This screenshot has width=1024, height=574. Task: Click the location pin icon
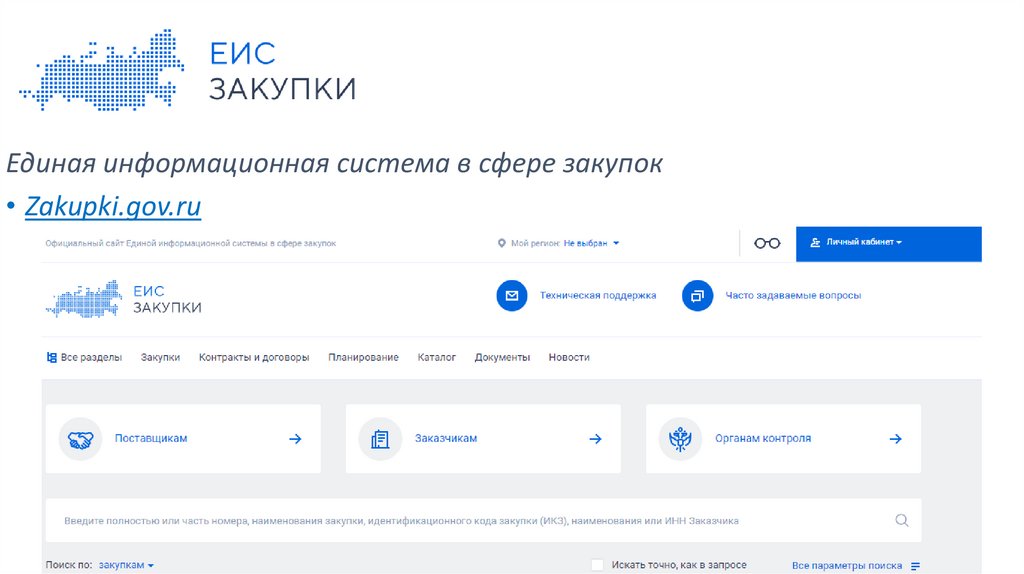(502, 243)
